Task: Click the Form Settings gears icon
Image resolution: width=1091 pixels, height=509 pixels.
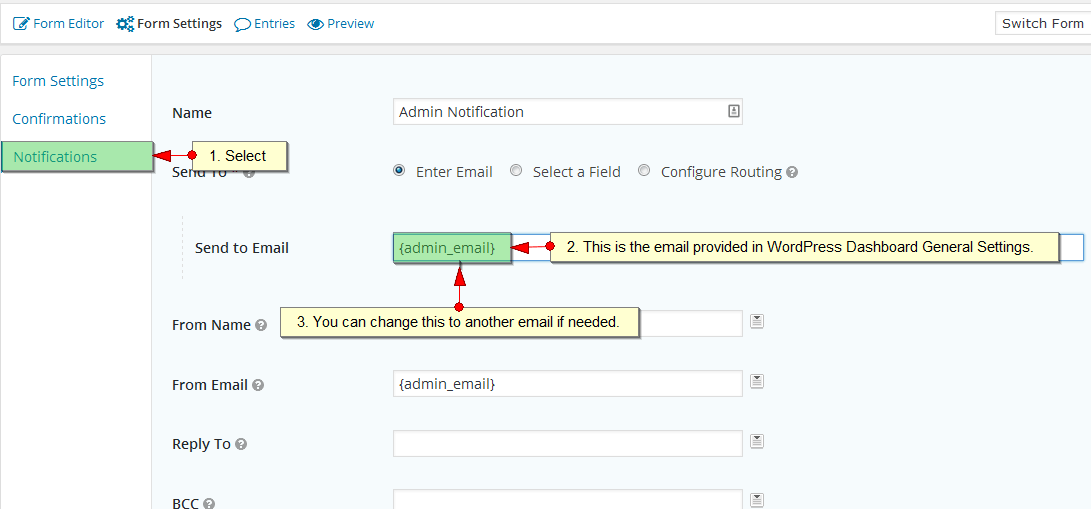Action: [x=125, y=23]
